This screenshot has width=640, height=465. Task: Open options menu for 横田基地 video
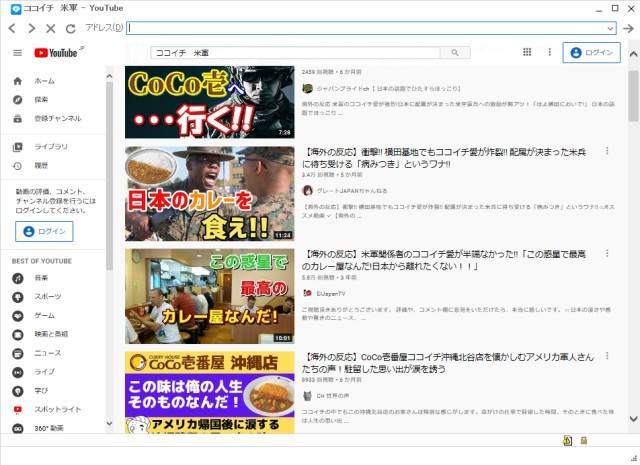tap(607, 151)
